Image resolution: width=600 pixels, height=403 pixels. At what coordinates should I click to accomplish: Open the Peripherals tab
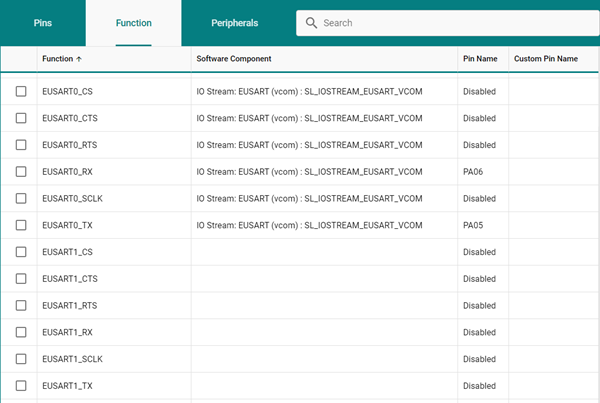[x=234, y=22]
